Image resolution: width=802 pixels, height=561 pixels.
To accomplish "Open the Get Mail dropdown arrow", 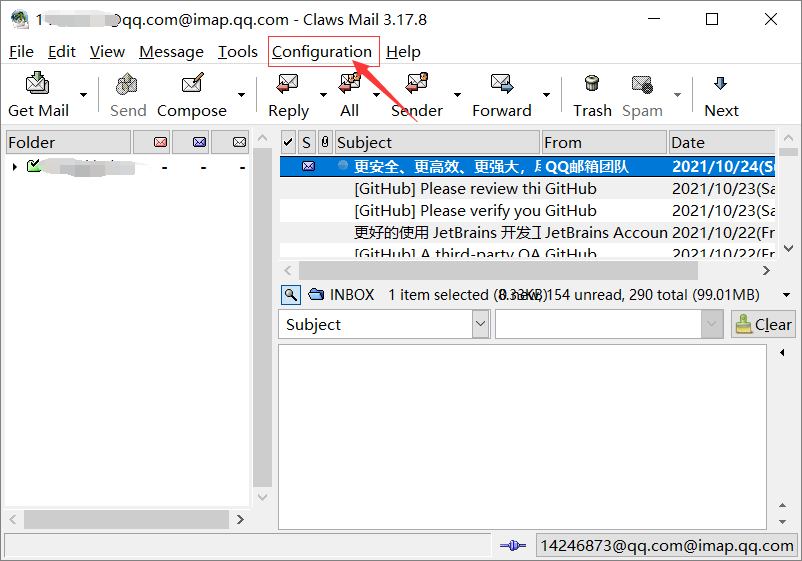I will tap(83, 95).
